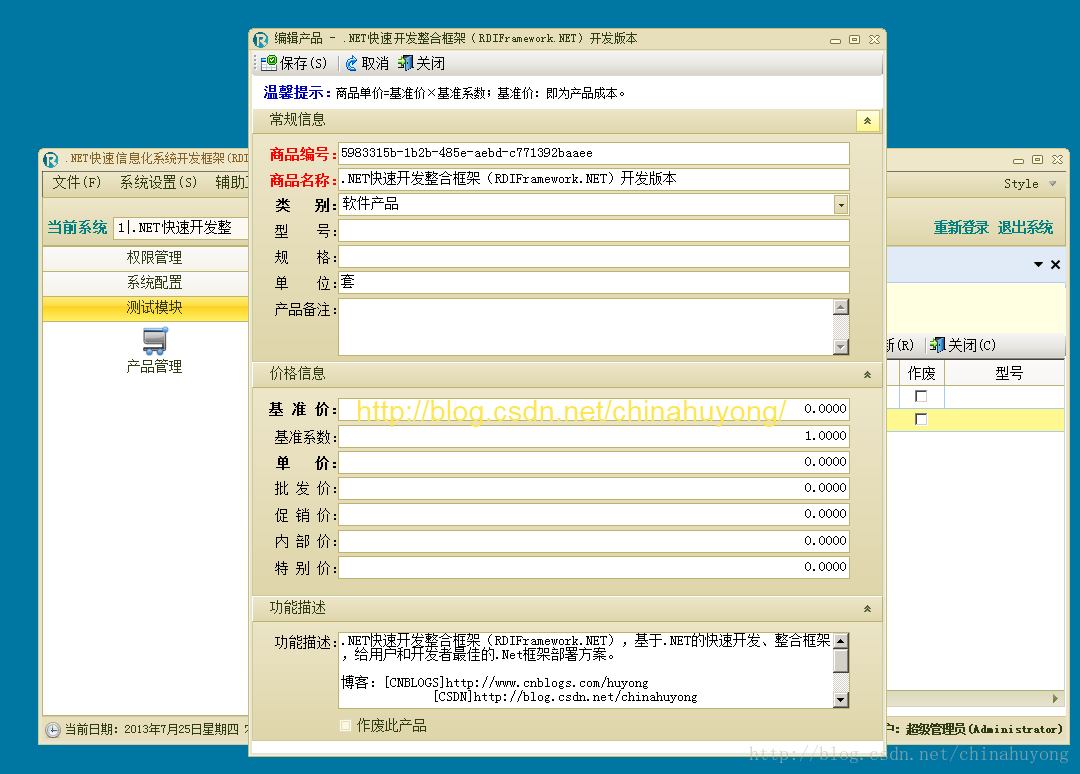
Task: Open the 当前系统 system selector
Action: (x=180, y=228)
